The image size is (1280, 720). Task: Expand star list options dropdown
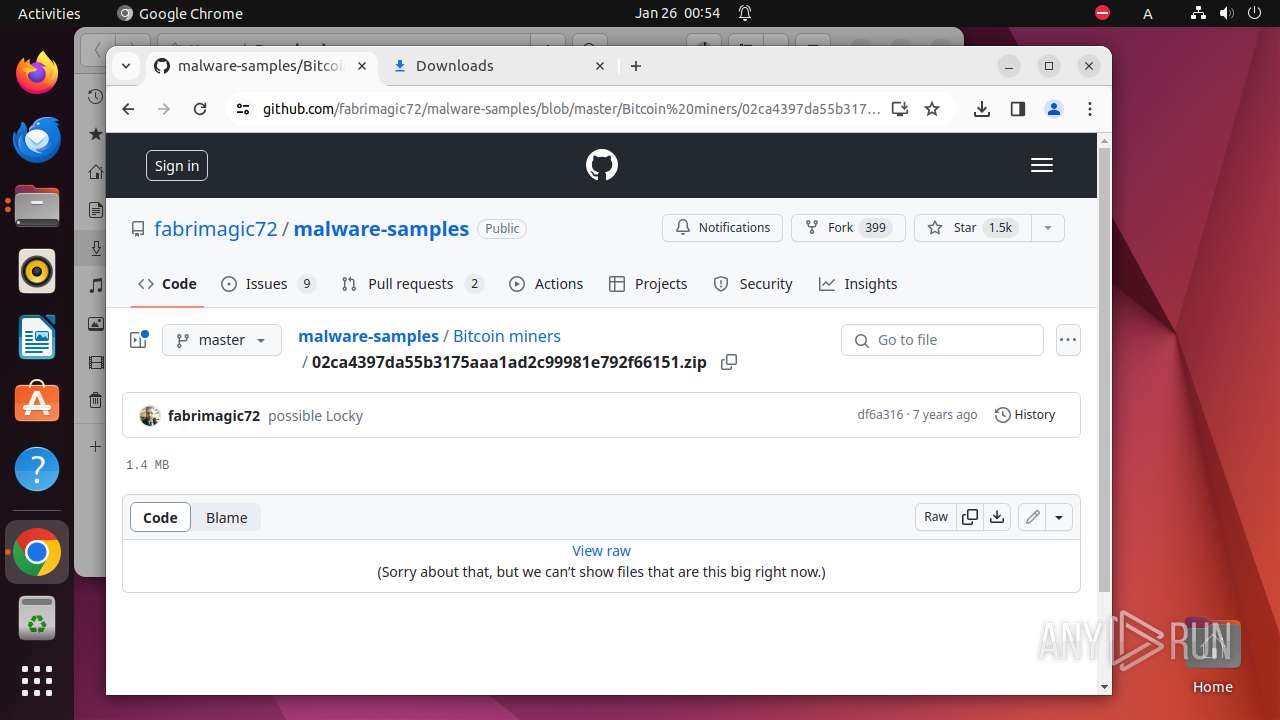1048,228
